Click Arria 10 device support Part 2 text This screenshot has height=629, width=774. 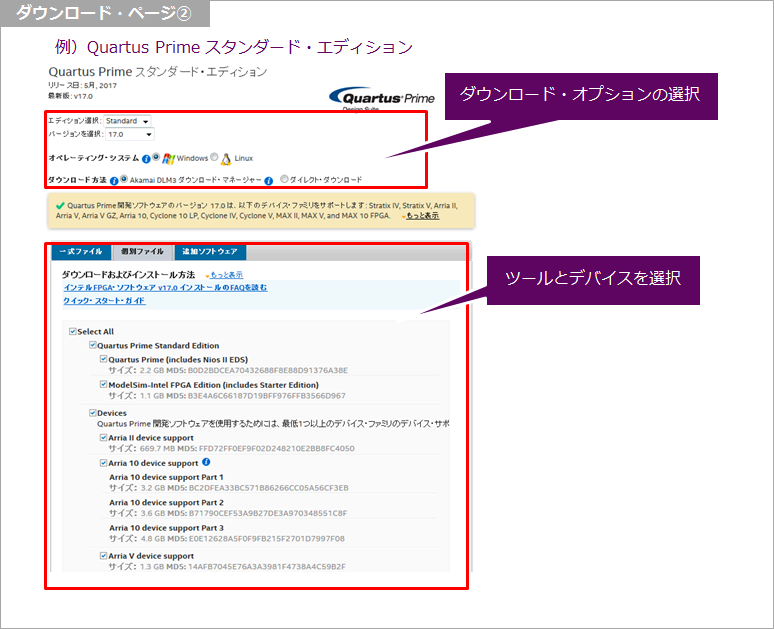point(166,503)
